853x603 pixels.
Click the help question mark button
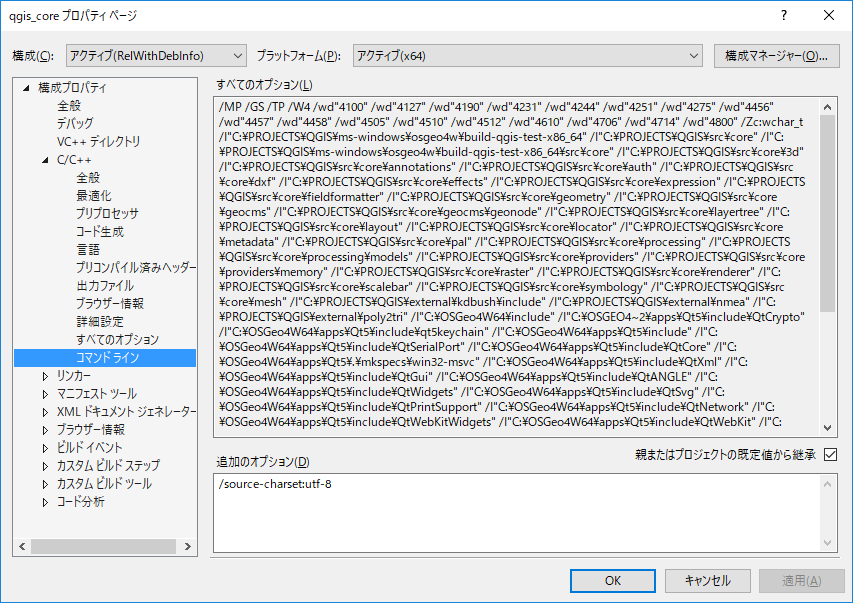[784, 16]
